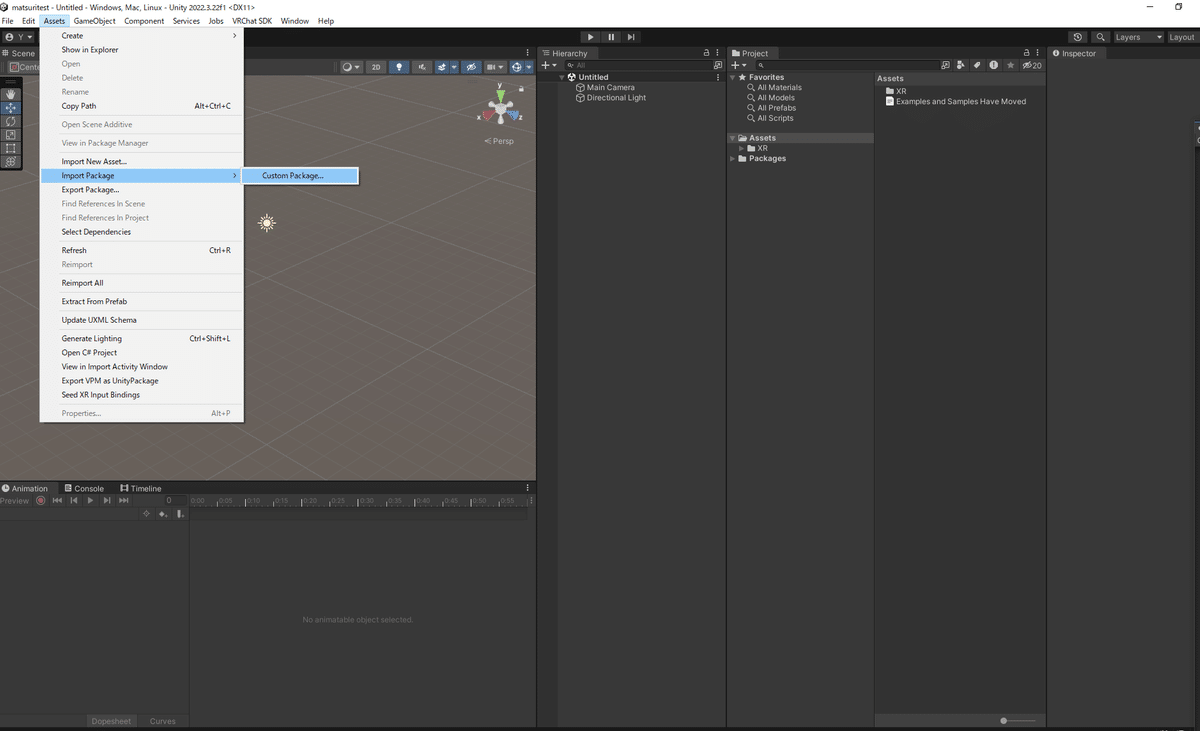Screen dimensions: 1200x731
Task: Click the Step button in the top toolbar
Action: pos(631,37)
